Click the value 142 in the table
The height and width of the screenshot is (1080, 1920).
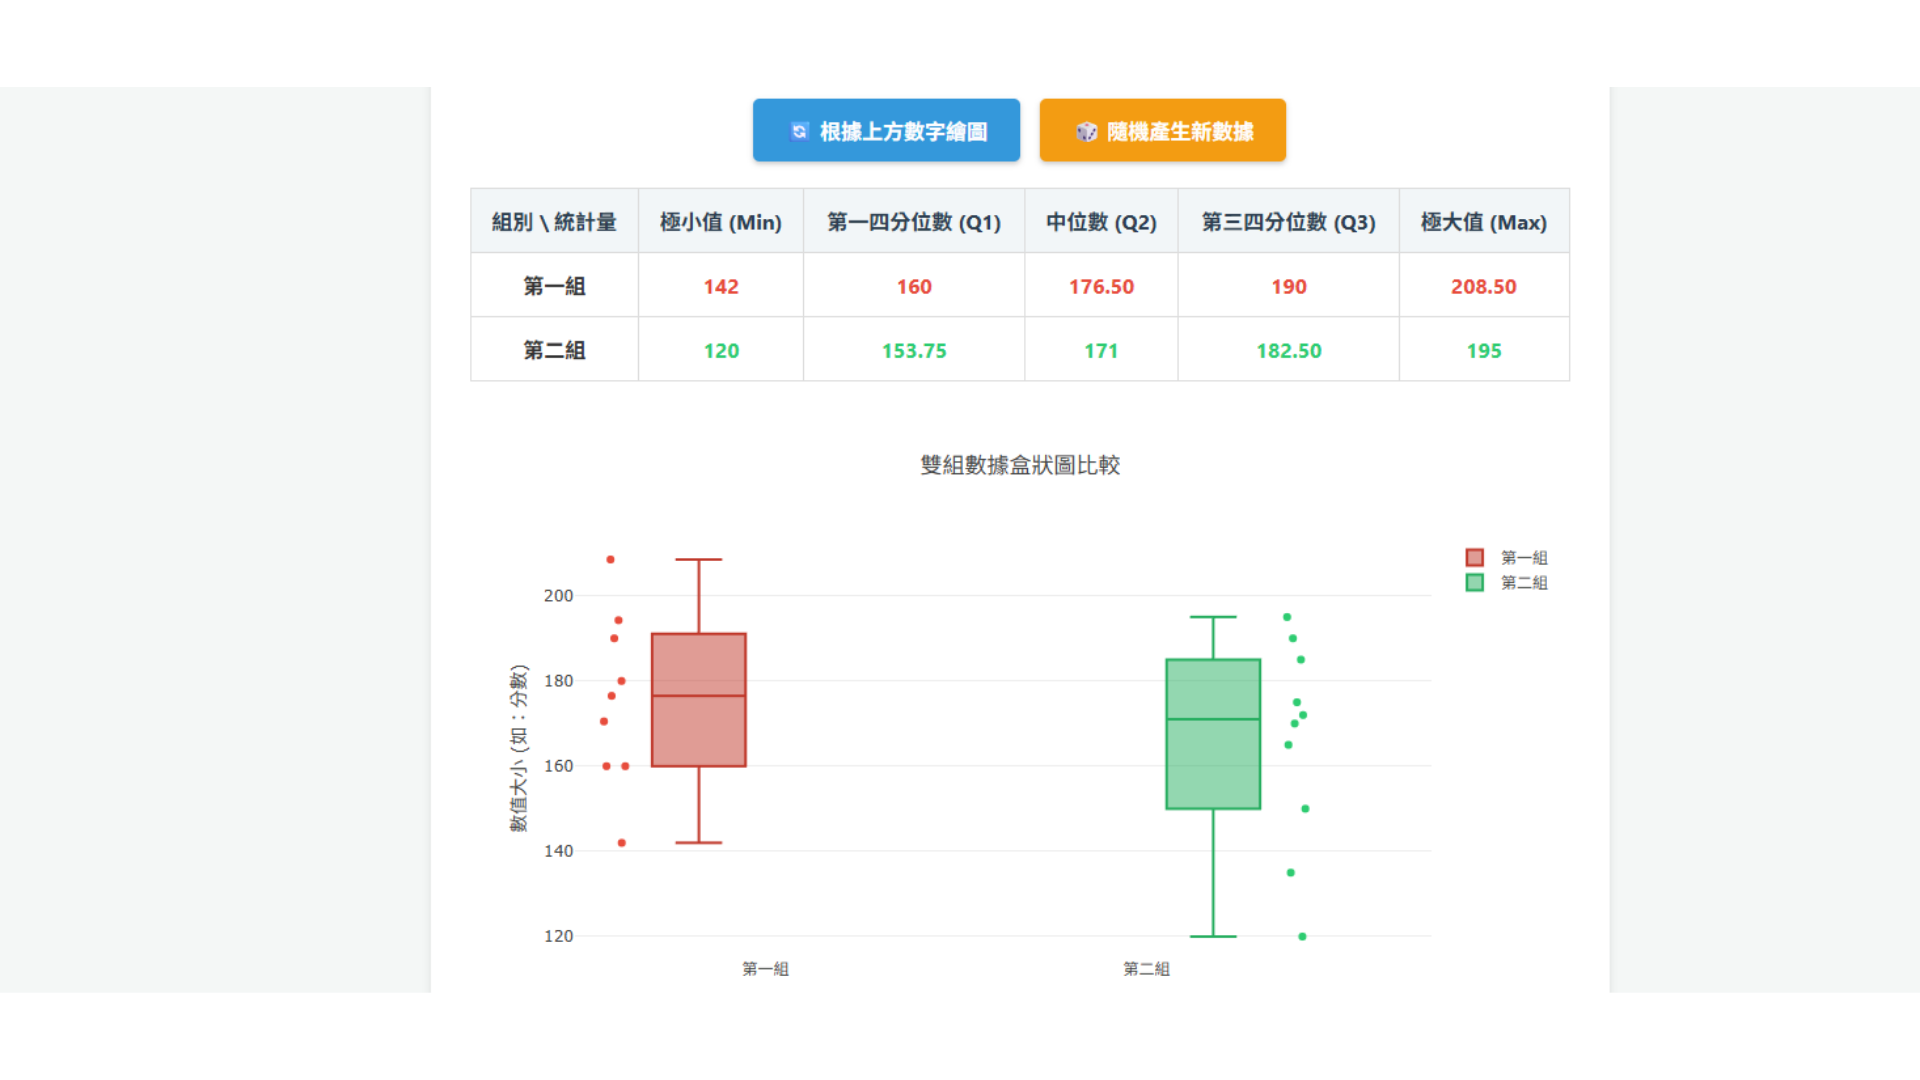[x=720, y=286]
